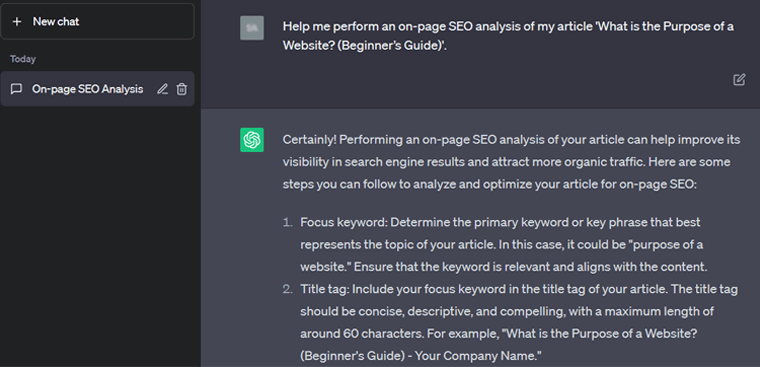
Task: Click the plus icon beside New chat
Action: [x=17, y=21]
